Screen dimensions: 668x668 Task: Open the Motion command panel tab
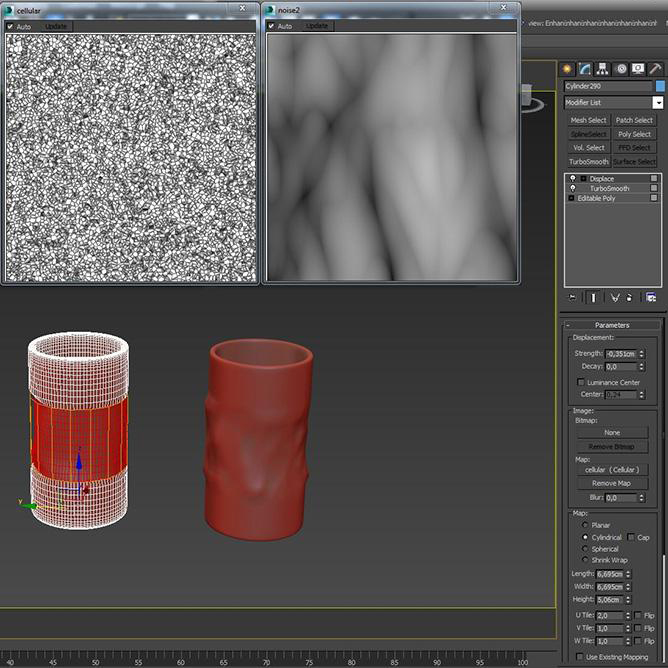point(621,69)
